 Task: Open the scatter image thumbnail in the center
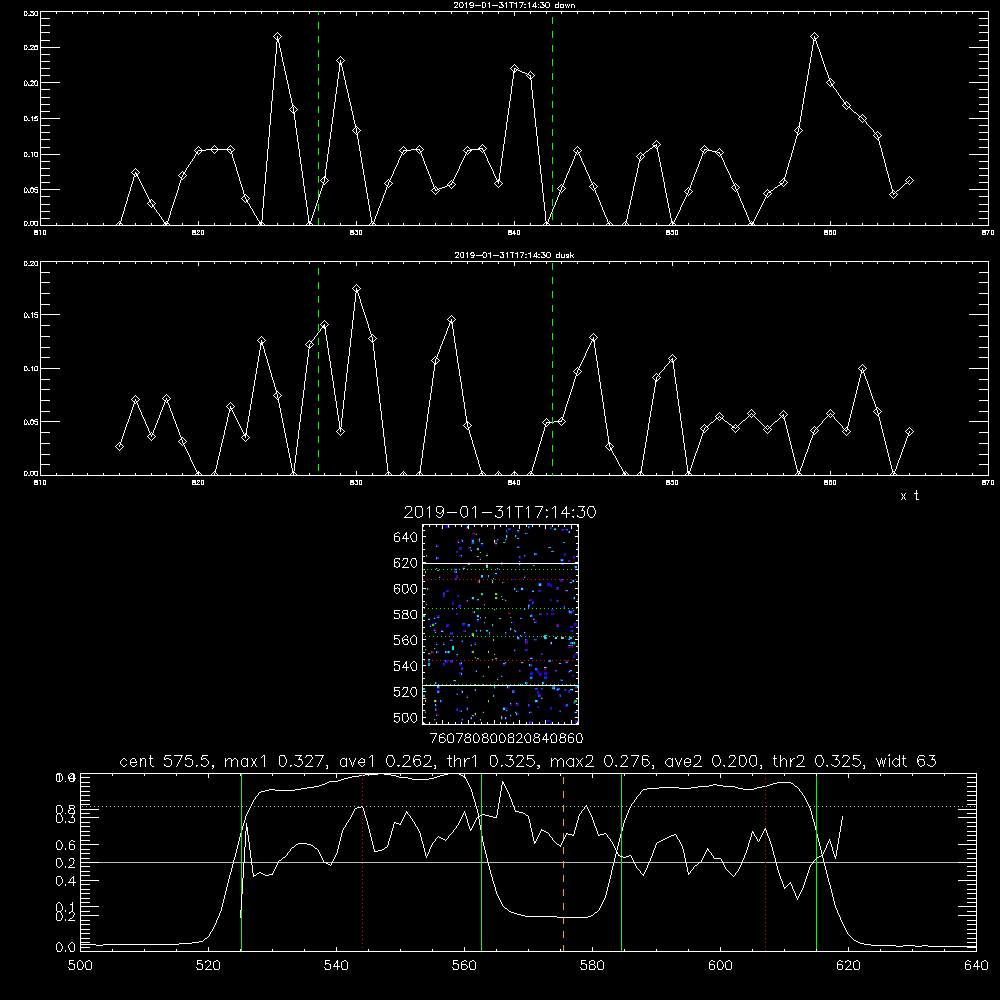[x=500, y=624]
